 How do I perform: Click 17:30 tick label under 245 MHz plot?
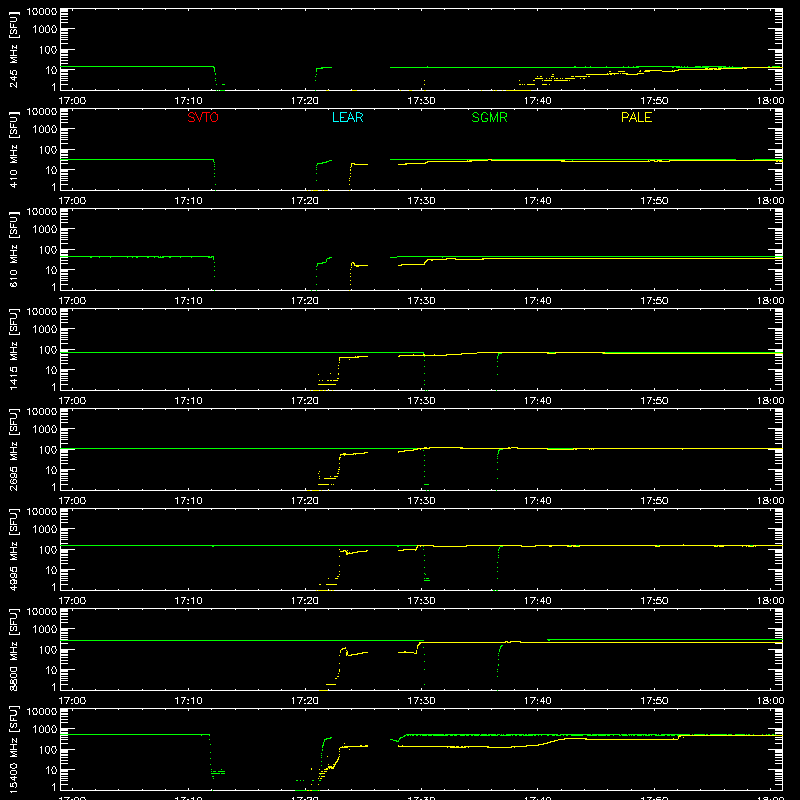421,101
